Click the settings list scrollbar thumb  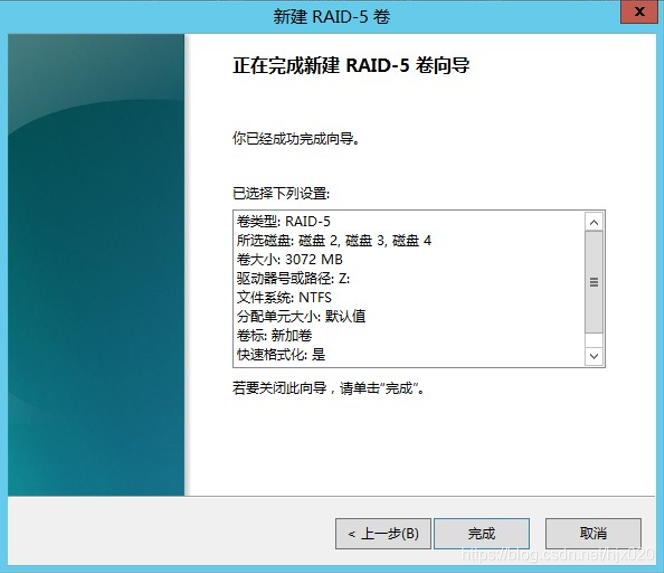click(594, 282)
